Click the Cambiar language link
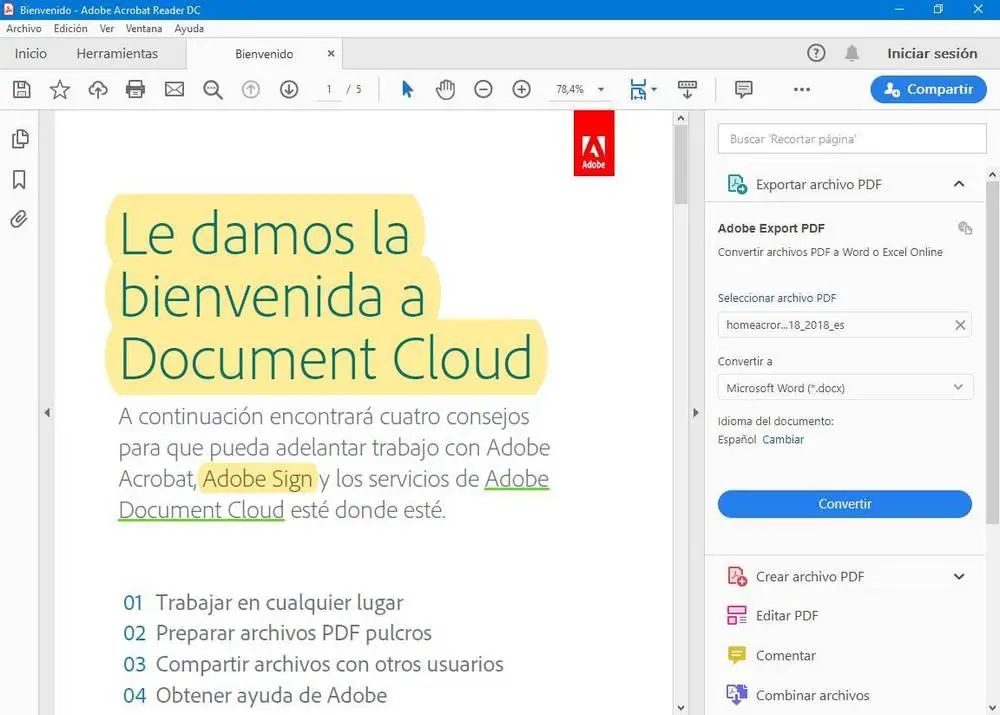The image size is (1000, 715). [783, 440]
